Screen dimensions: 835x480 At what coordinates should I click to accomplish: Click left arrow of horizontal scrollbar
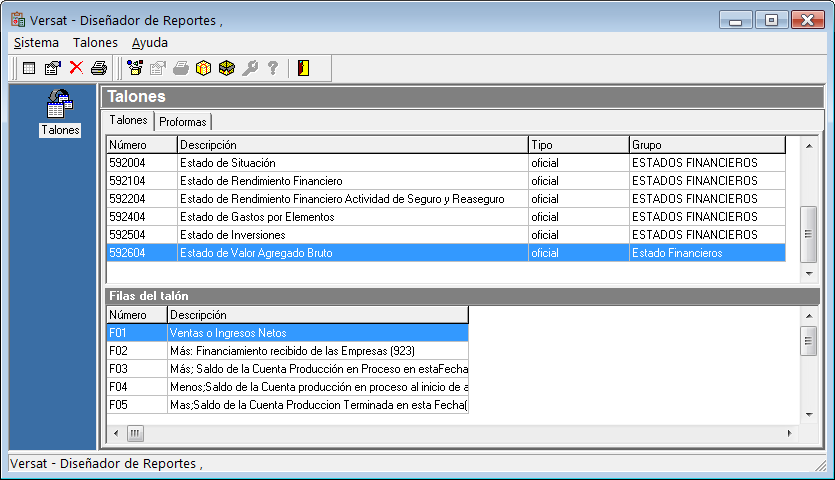[x=116, y=434]
